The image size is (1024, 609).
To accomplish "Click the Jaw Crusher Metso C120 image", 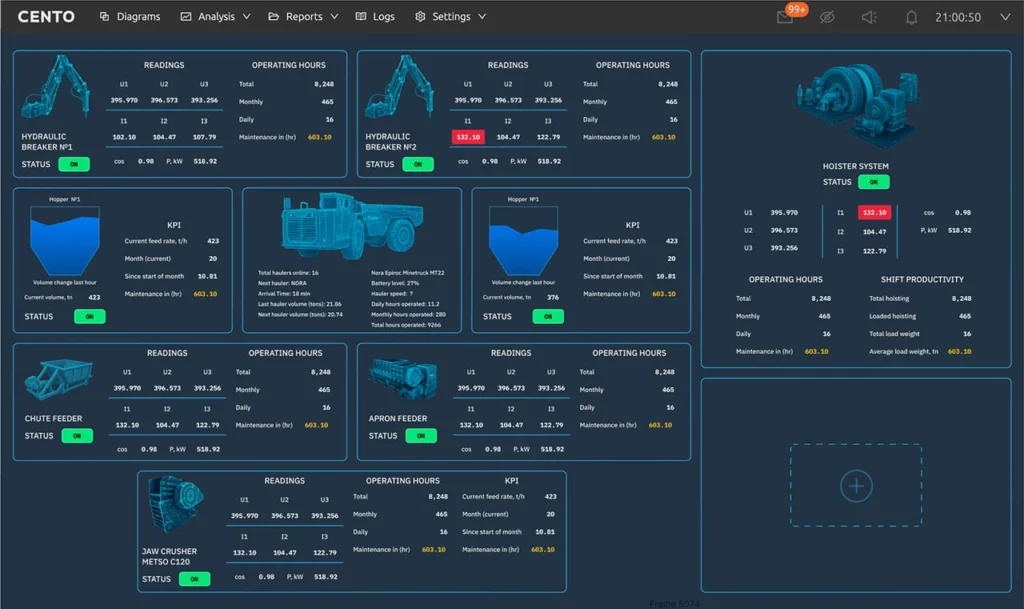I will (x=175, y=505).
